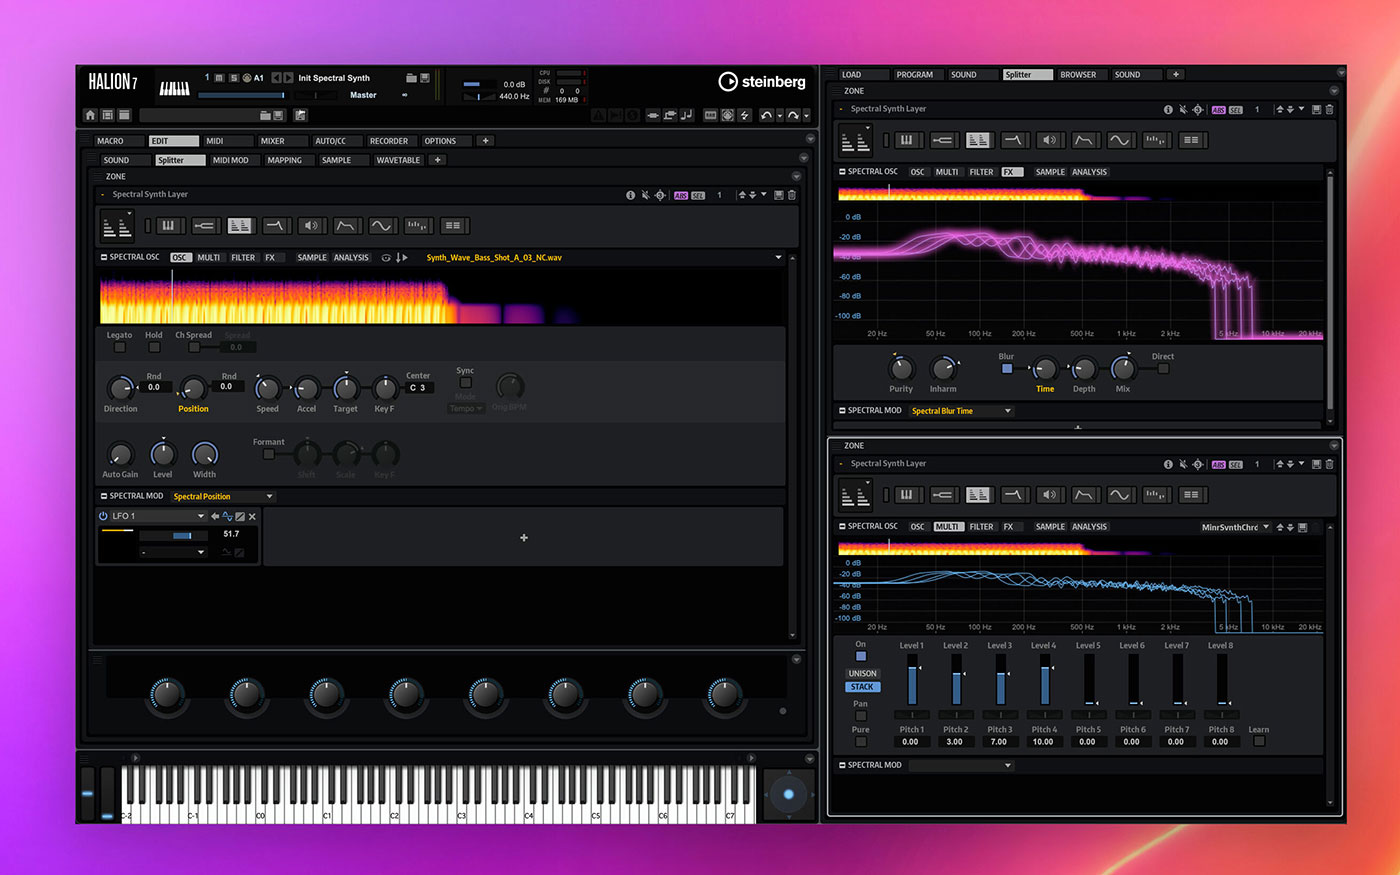The width and height of the screenshot is (1400, 875).
Task: Toggle the Formant checkbox
Action: (x=268, y=454)
